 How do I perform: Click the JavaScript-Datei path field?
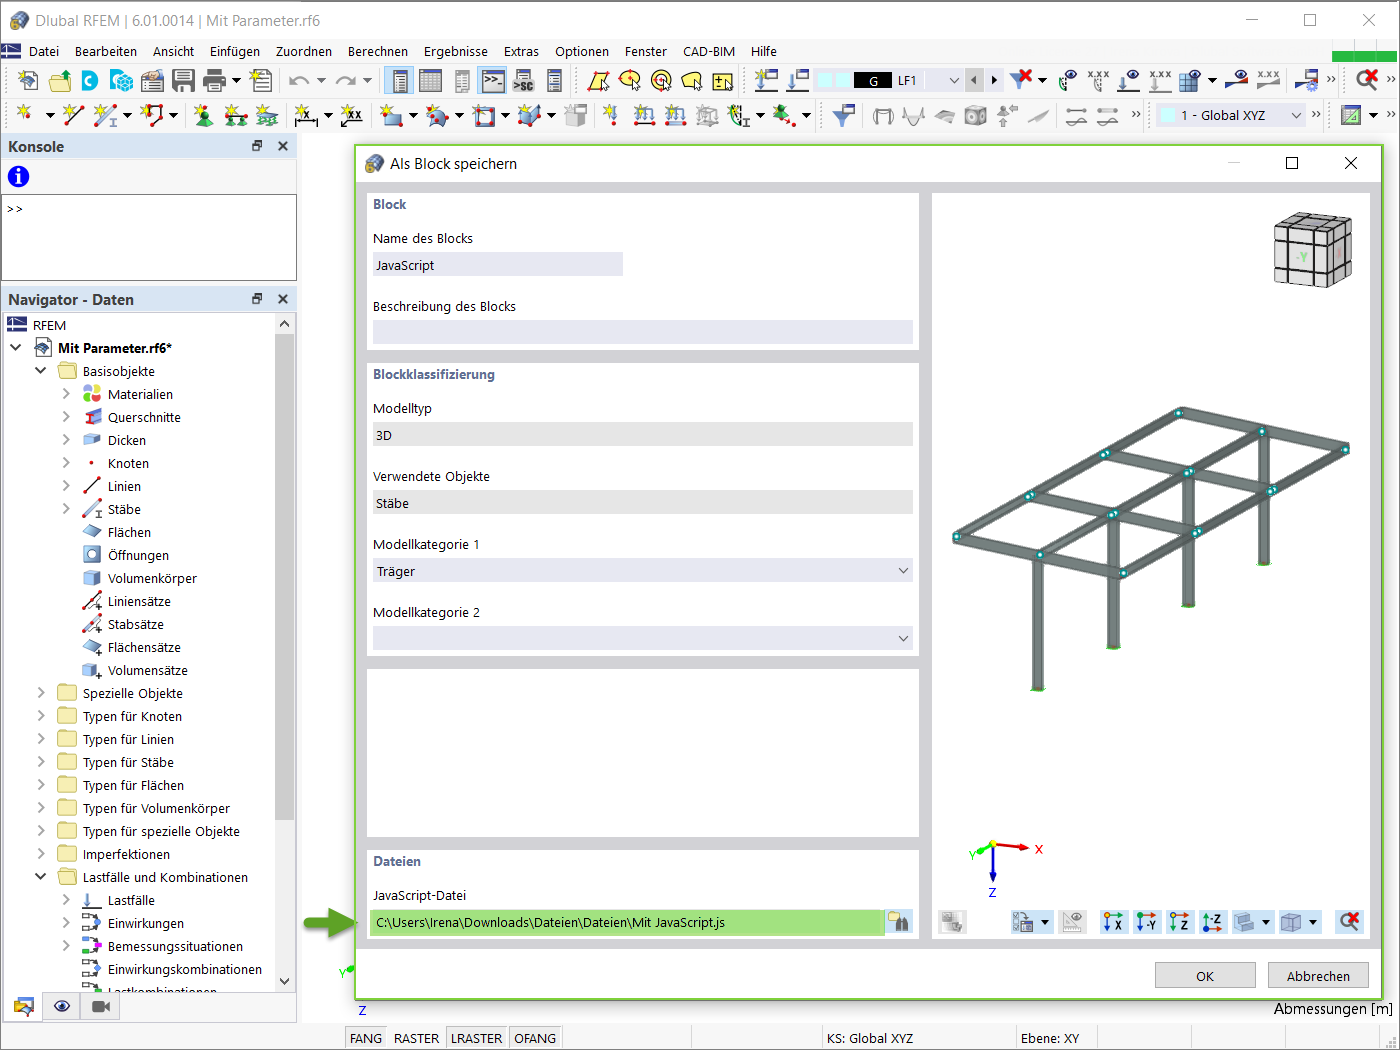627,922
